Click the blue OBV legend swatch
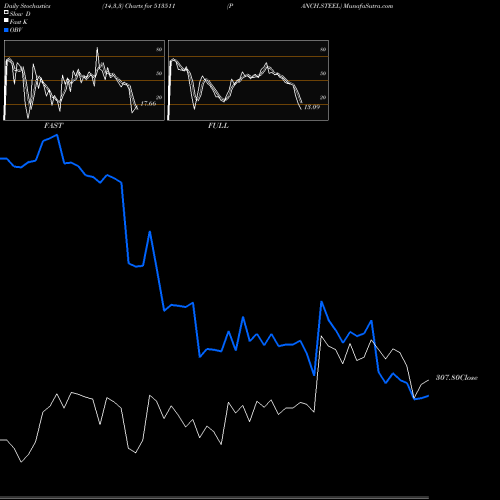The width and height of the screenshot is (500, 500). coord(6,30)
